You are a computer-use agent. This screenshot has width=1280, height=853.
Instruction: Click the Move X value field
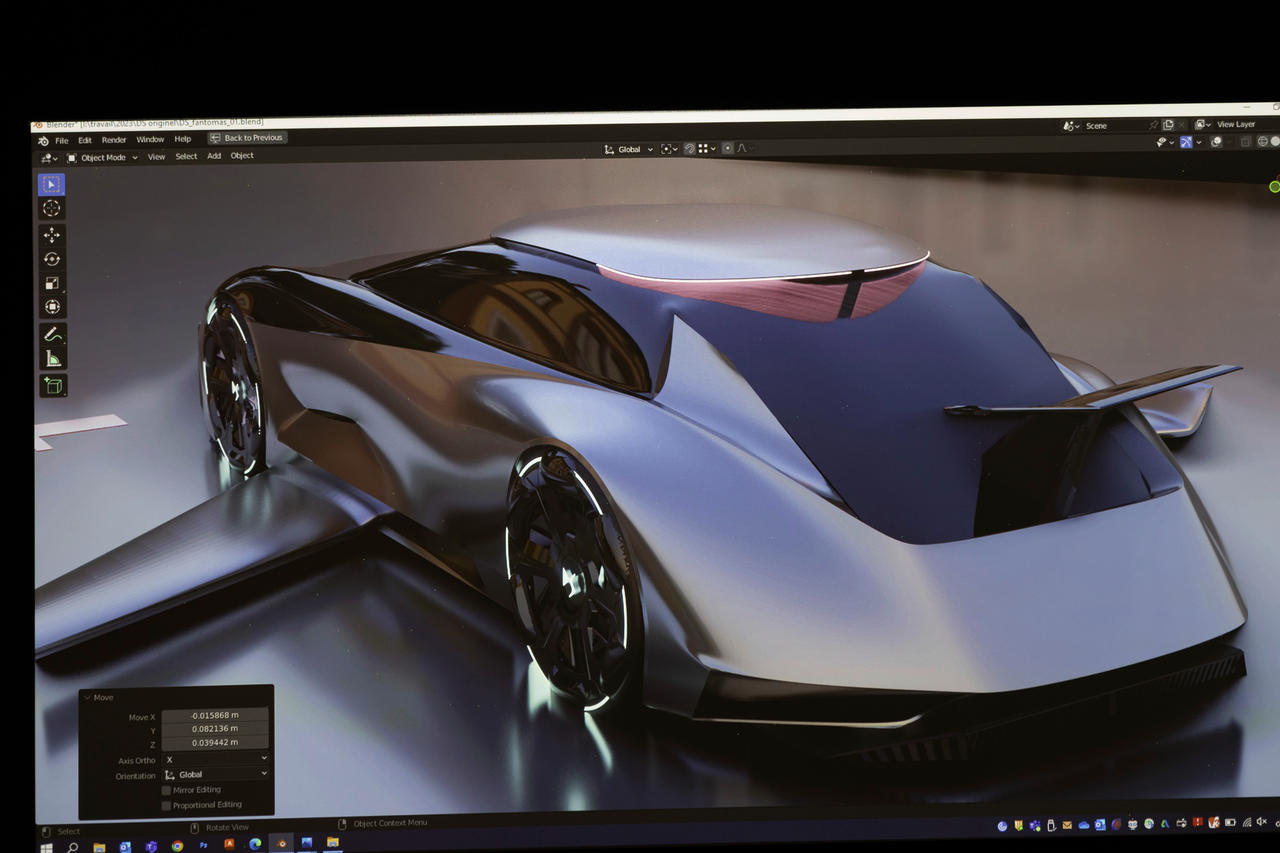215,716
